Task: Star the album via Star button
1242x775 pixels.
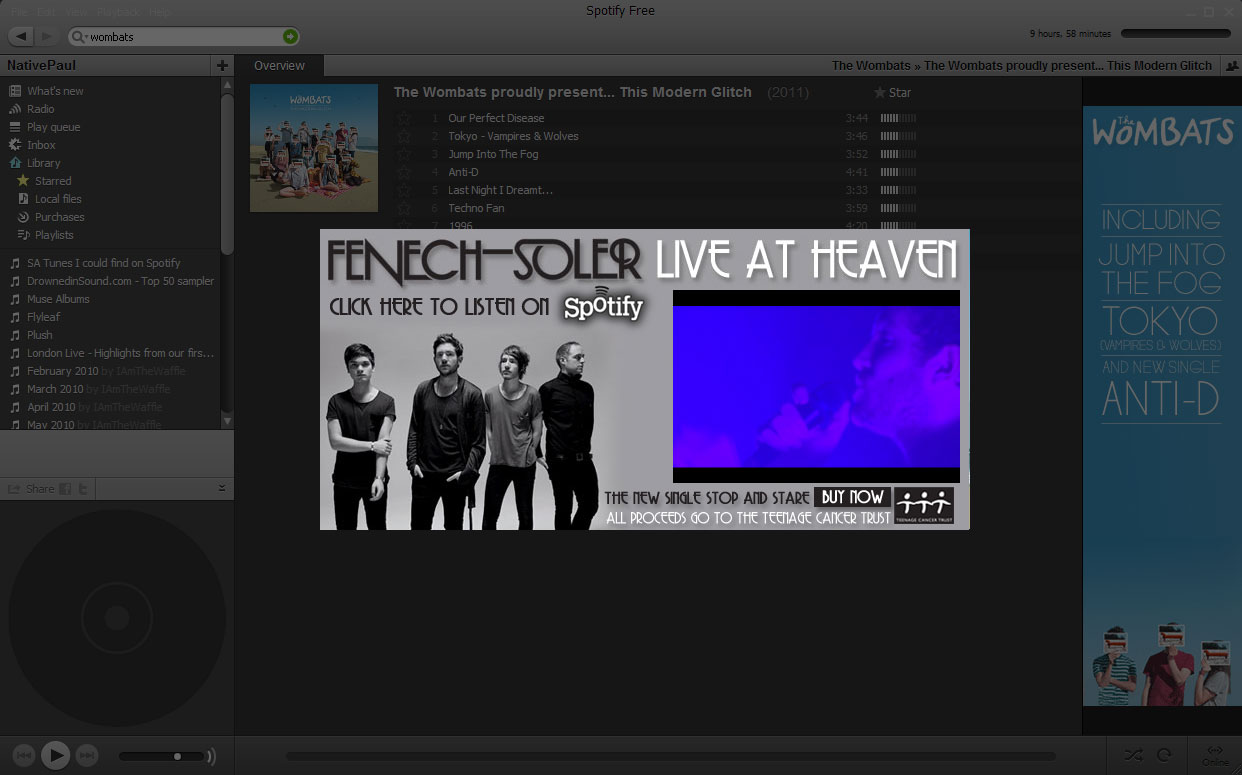Action: (x=892, y=92)
